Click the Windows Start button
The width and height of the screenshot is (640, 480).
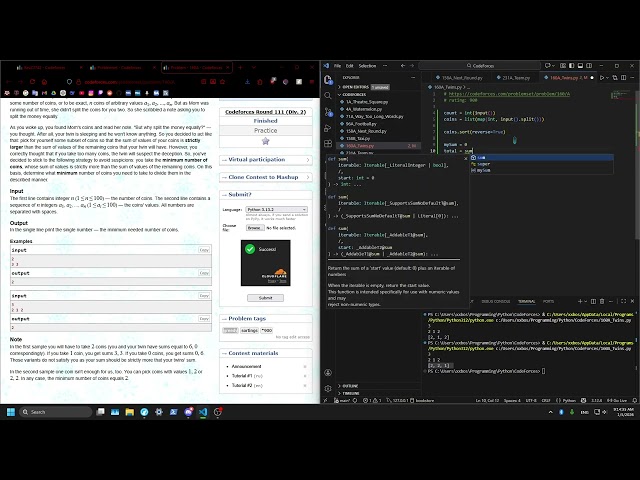tap(11, 412)
